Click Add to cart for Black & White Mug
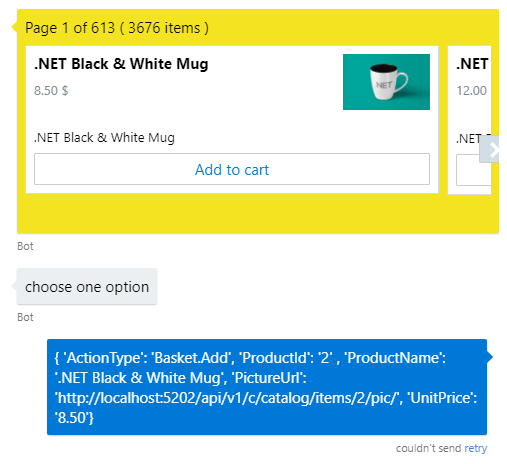 click(232, 169)
